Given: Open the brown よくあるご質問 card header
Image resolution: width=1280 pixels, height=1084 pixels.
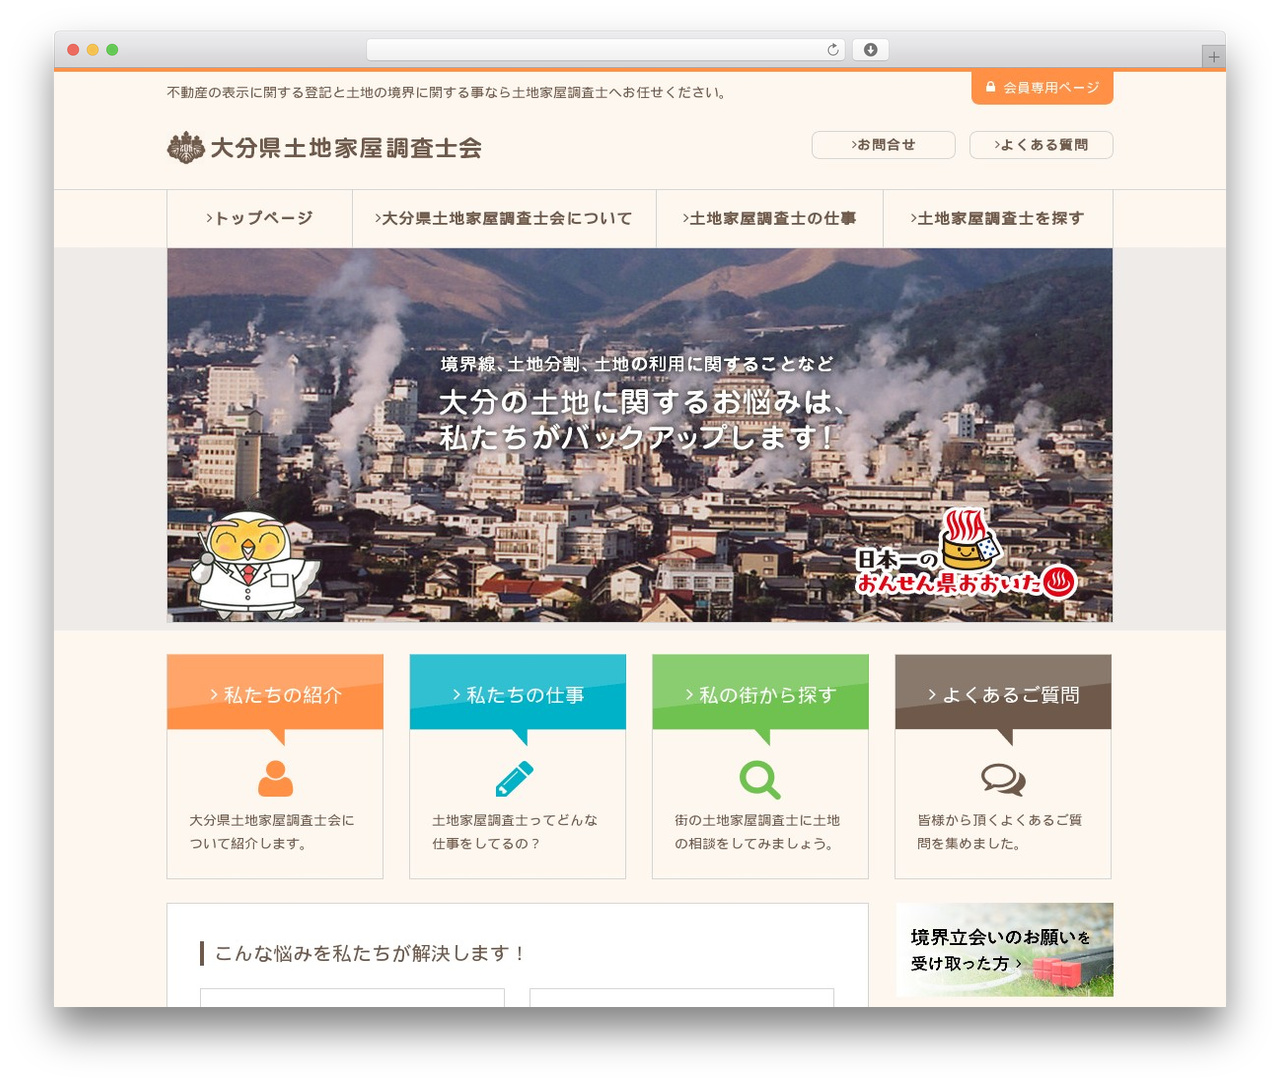Looking at the screenshot, I should point(1003,692).
